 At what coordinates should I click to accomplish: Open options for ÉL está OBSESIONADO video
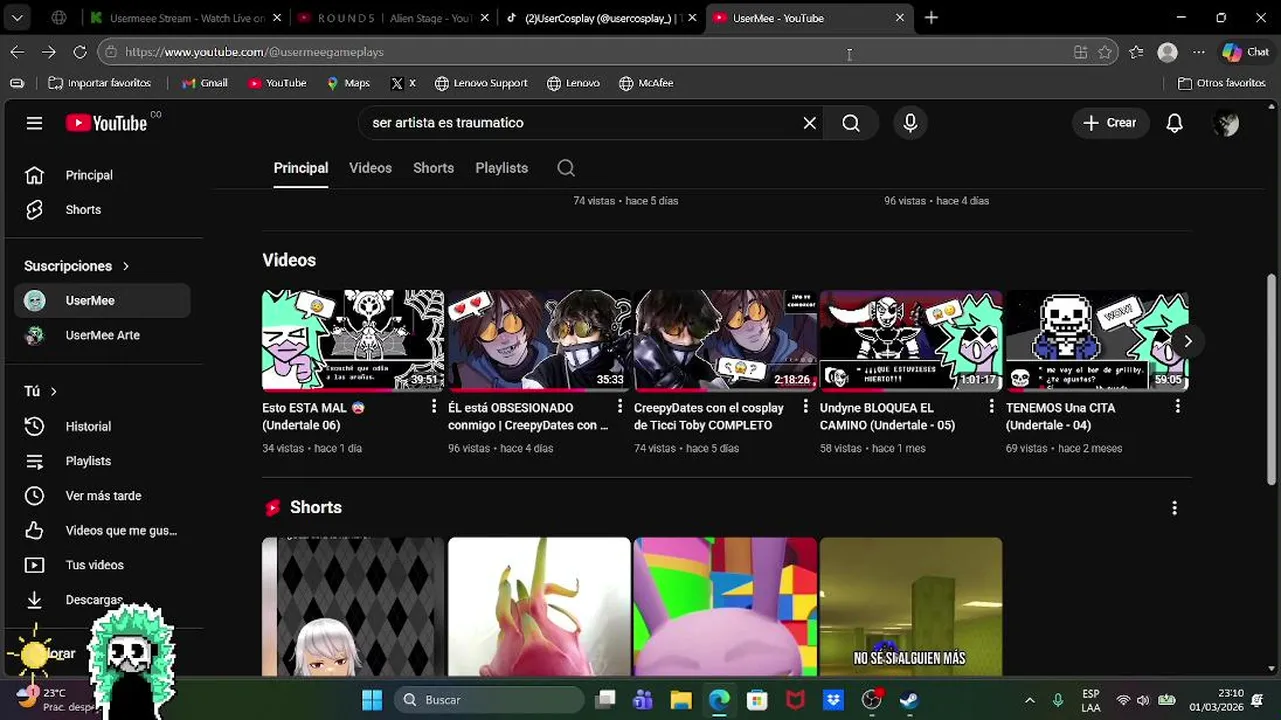click(x=620, y=407)
